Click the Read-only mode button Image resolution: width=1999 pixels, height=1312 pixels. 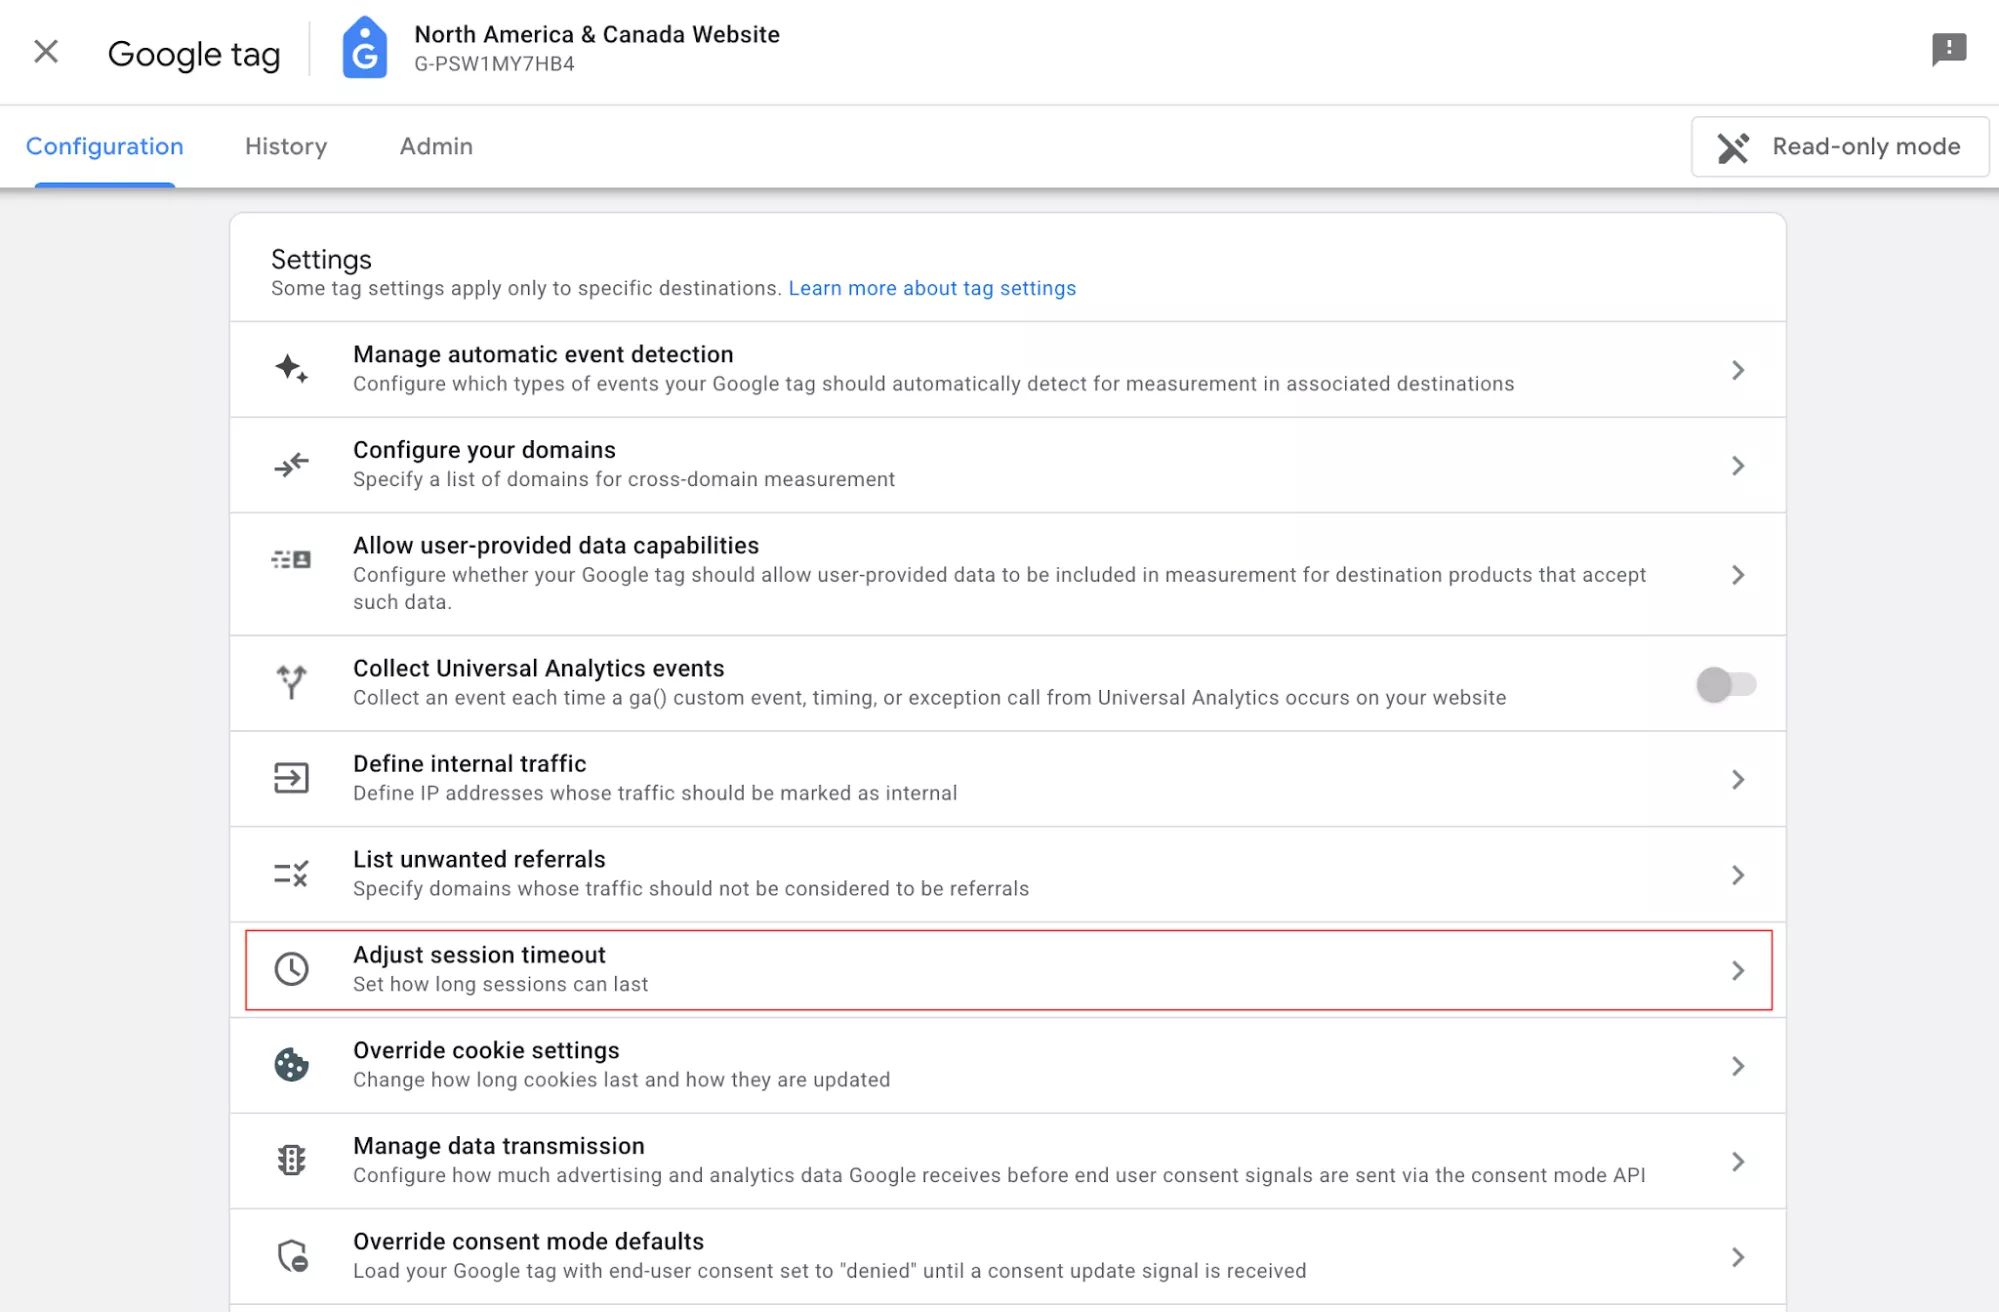click(1839, 147)
